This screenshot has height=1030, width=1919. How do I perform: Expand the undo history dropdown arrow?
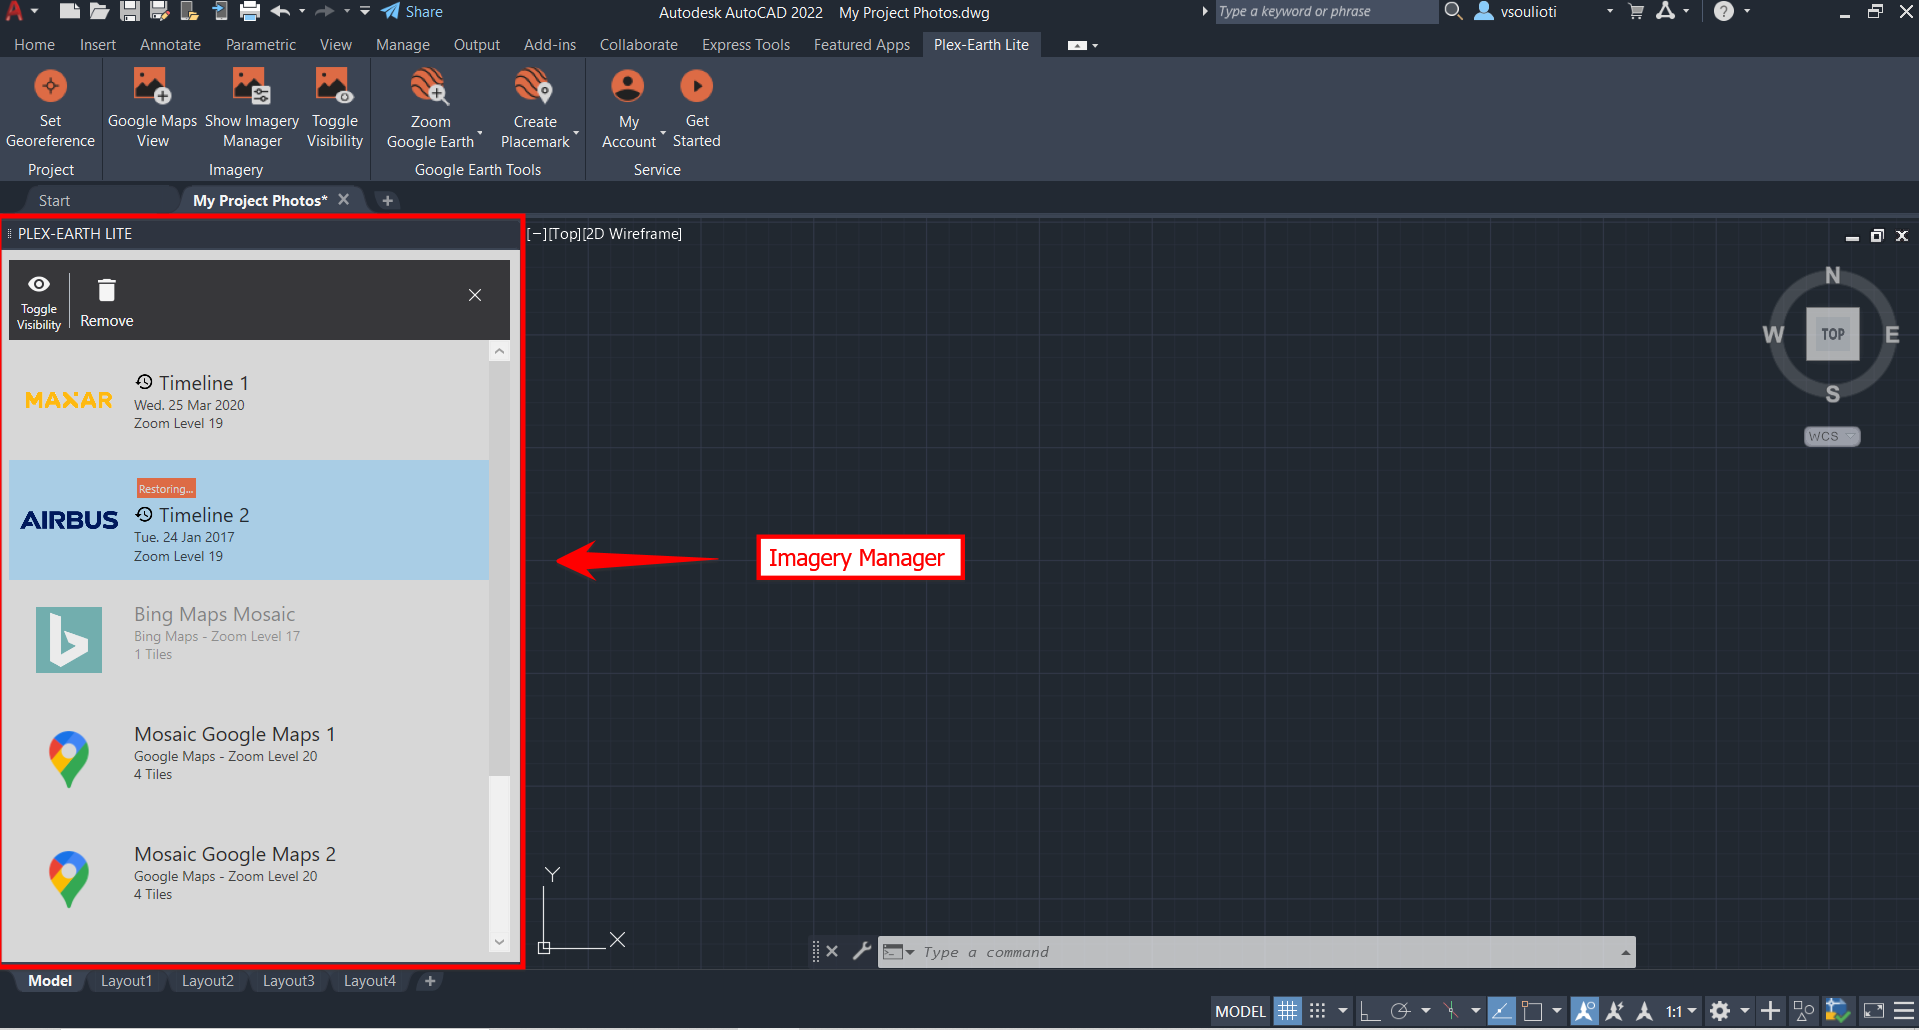pyautogui.click(x=302, y=11)
